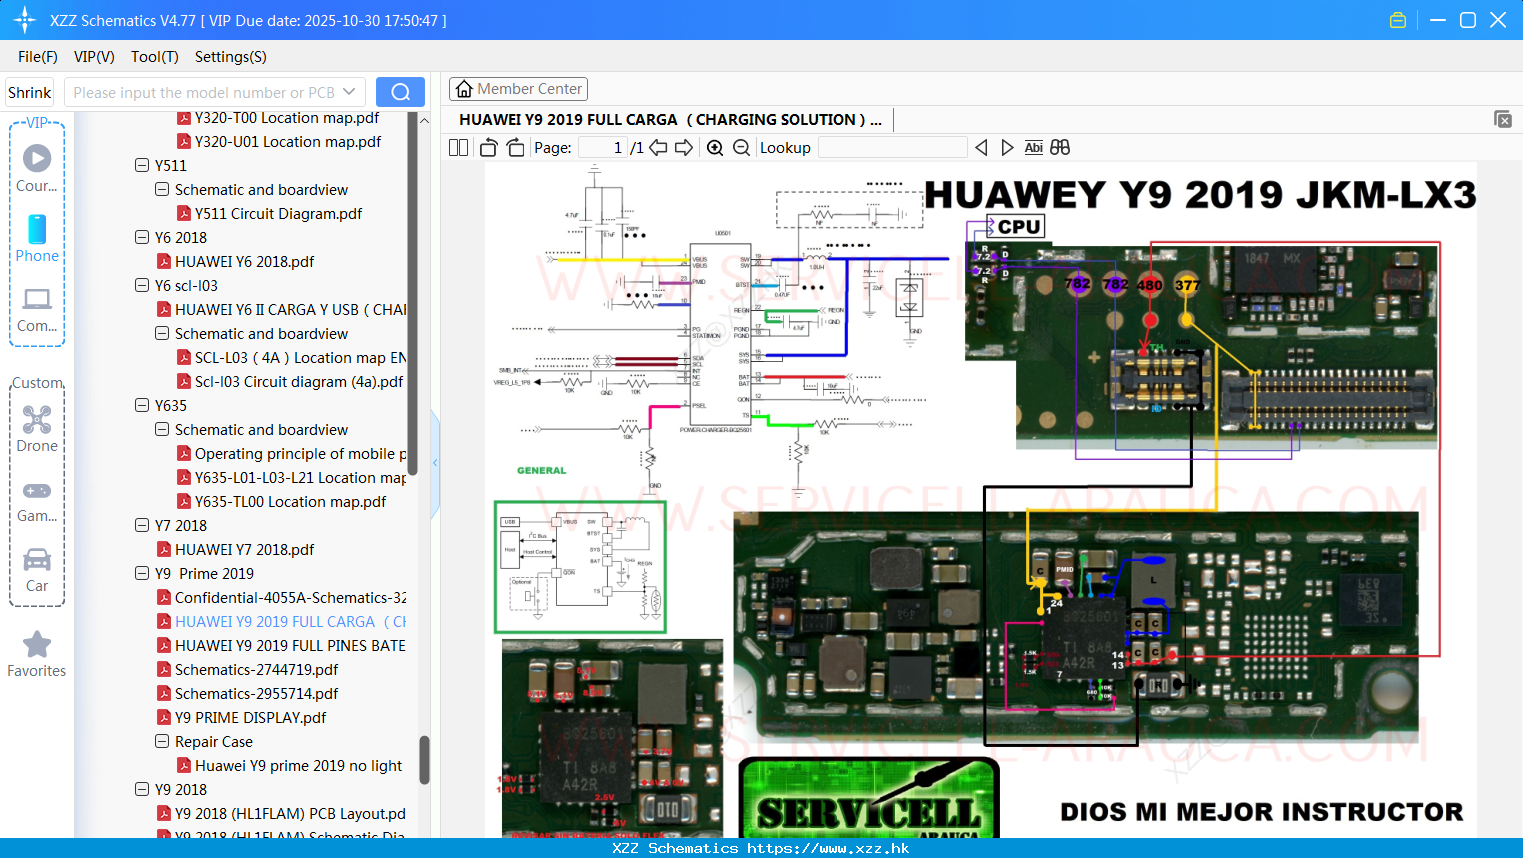Open Y320-U01 Location map.pdf

point(279,142)
